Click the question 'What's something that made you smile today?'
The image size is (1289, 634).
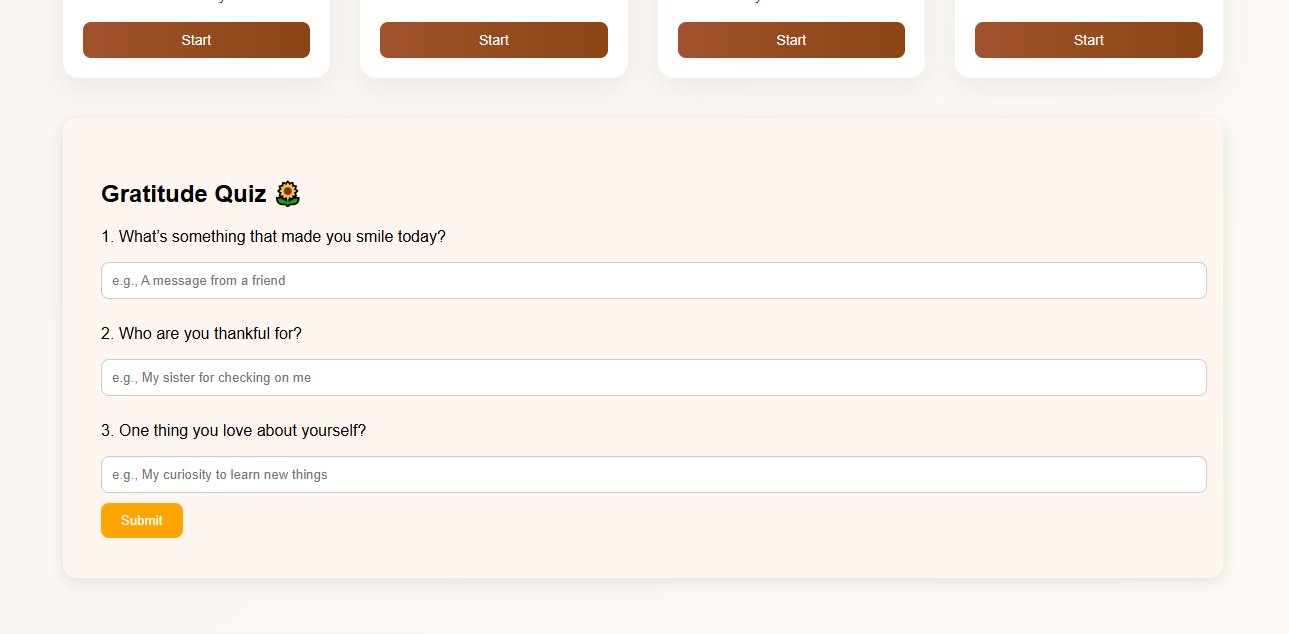[x=273, y=237]
